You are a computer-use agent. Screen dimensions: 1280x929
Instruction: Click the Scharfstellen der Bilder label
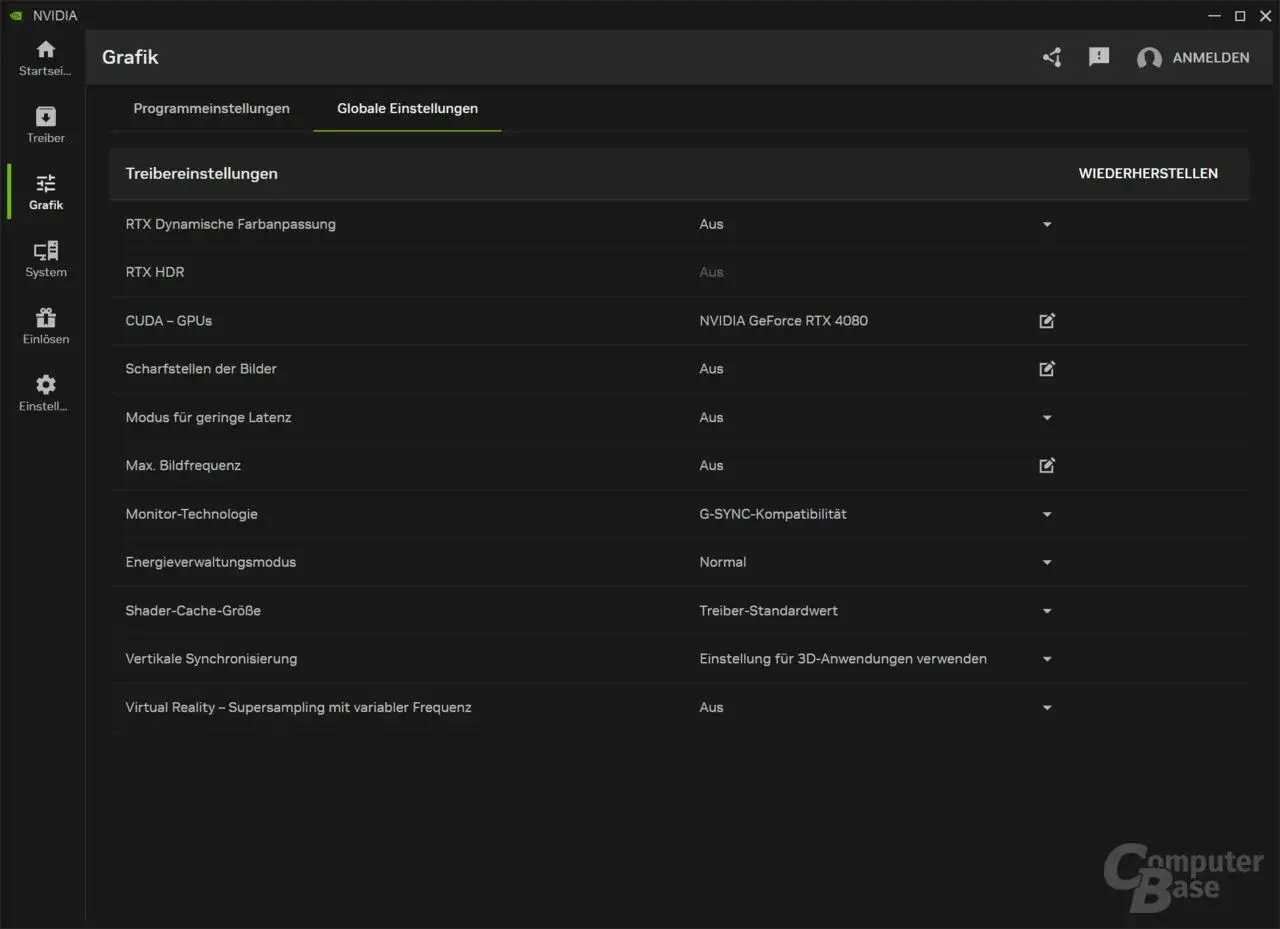coord(201,369)
